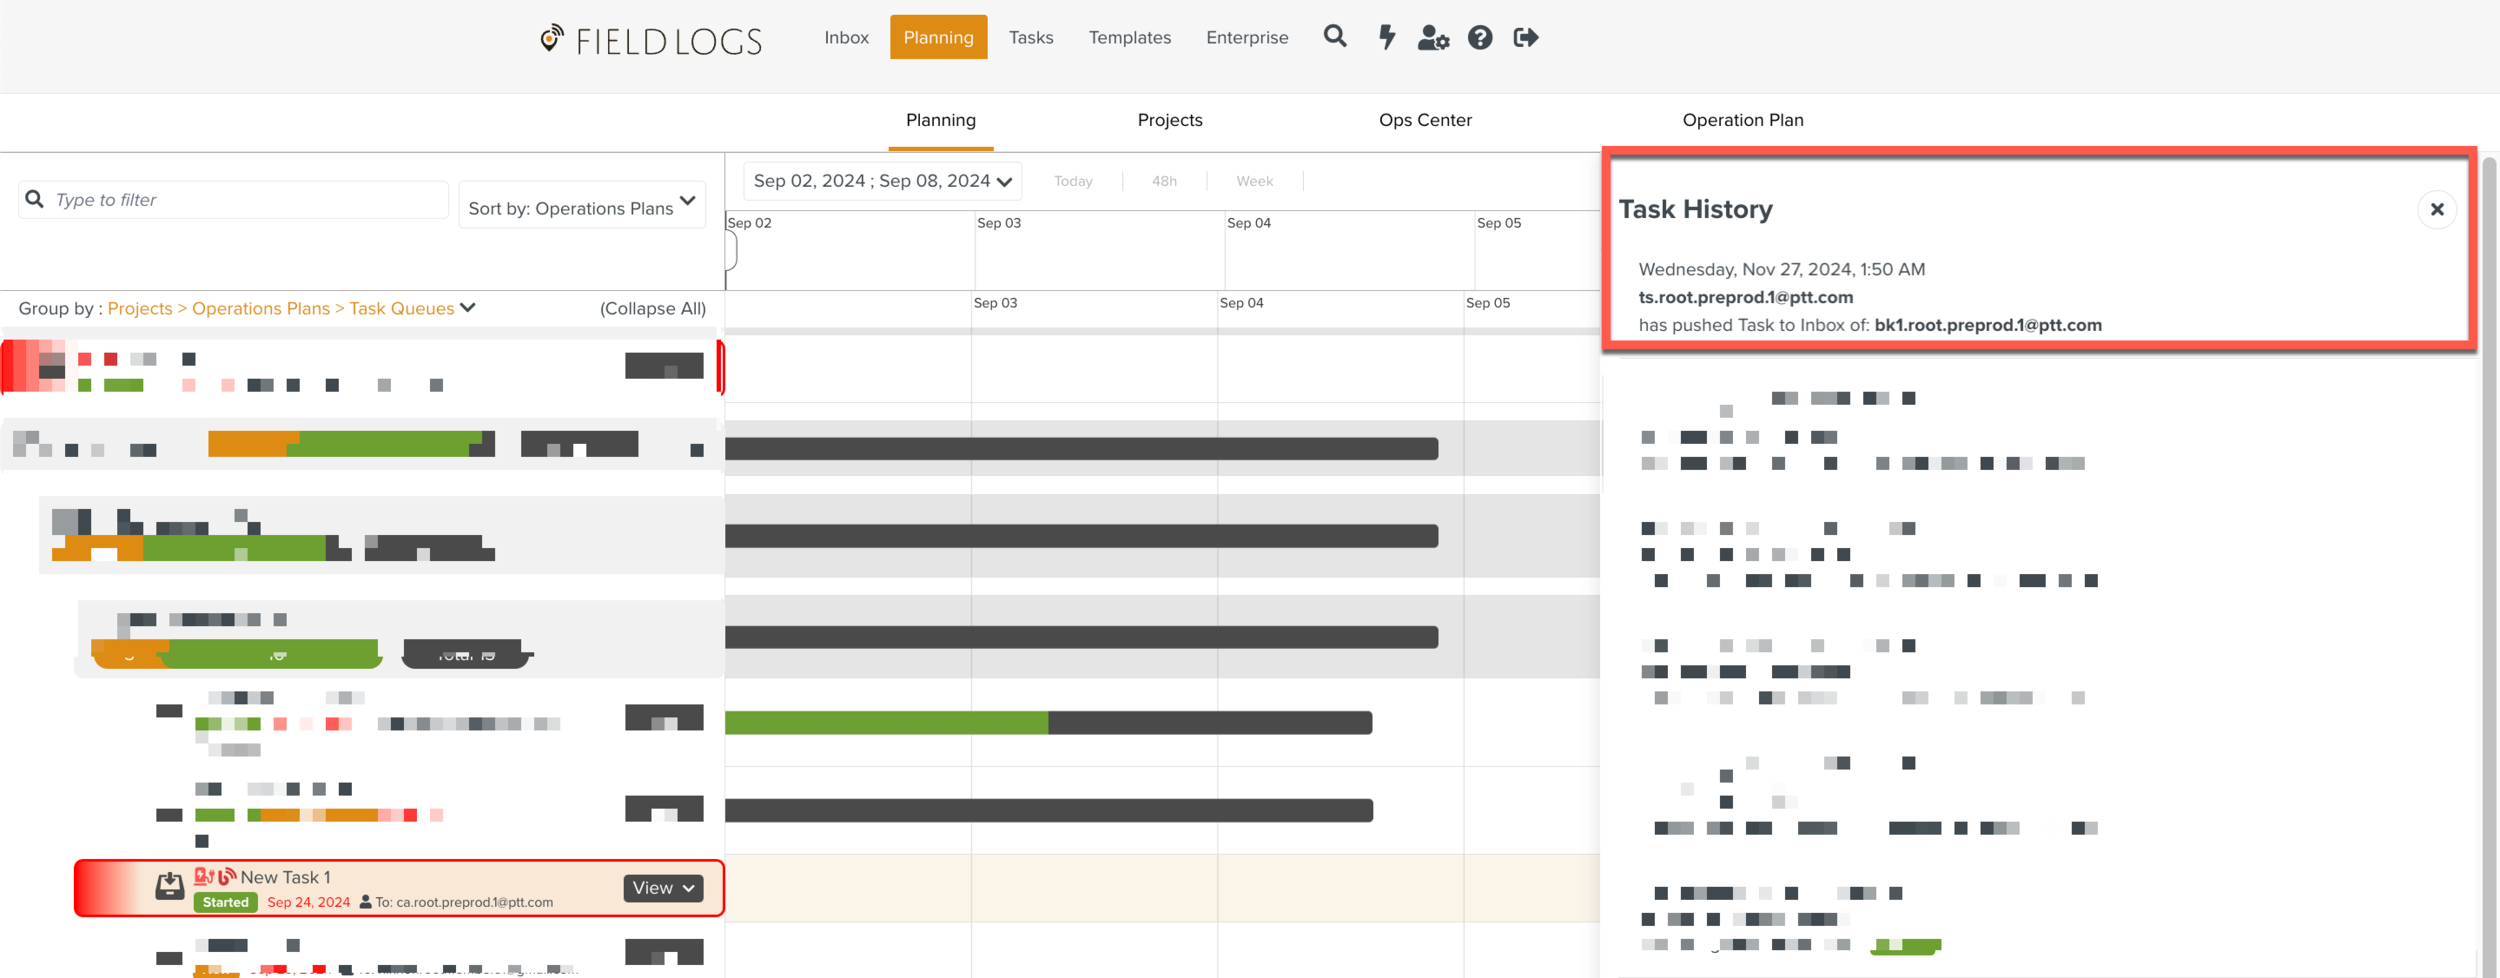Switch to the Projects tab
Screen dimensions: 2500x978
1169,120
